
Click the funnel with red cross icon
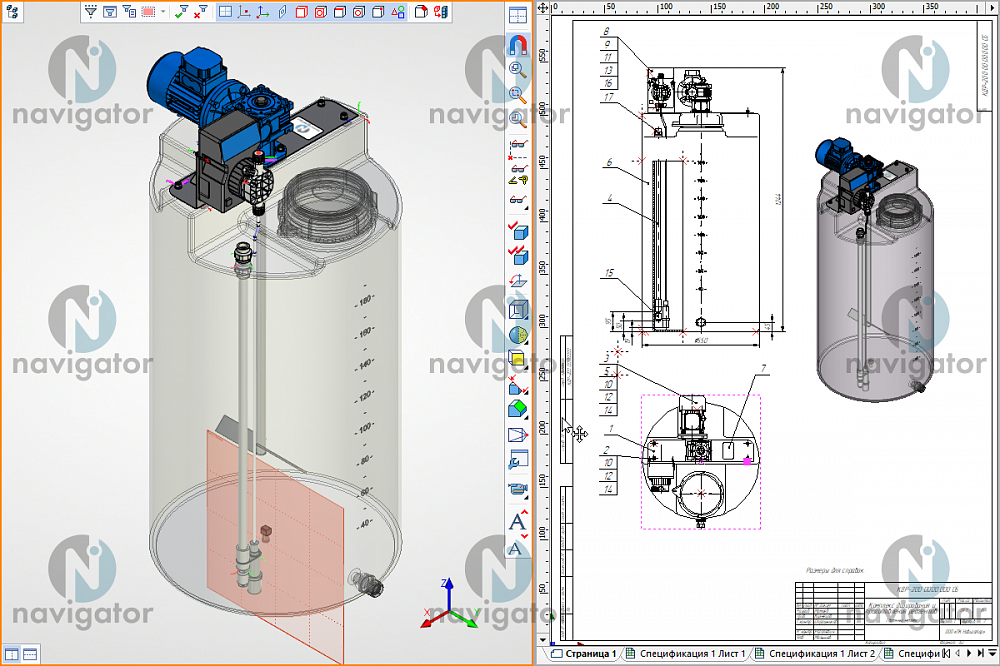tap(201, 11)
